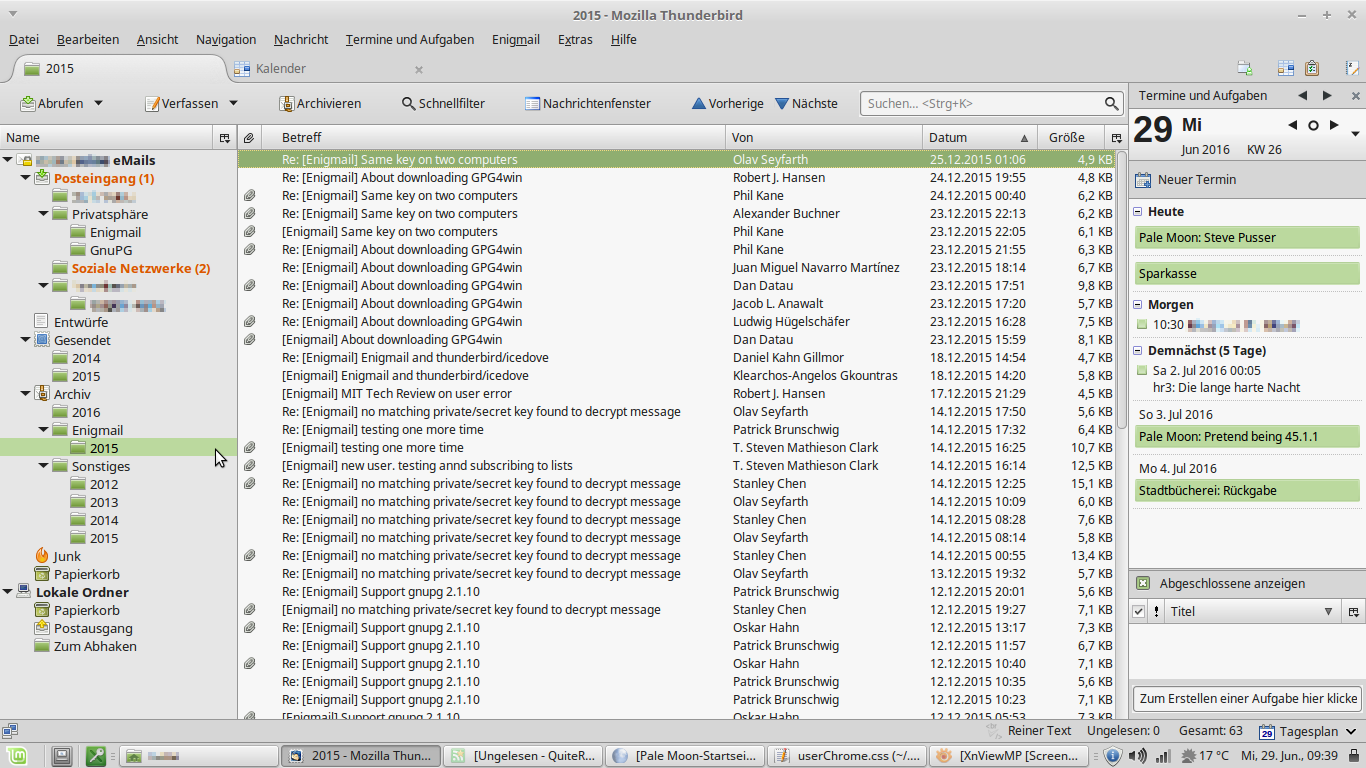The image size is (1366, 768).
Task: Click the Suchen search input field
Action: tap(982, 103)
